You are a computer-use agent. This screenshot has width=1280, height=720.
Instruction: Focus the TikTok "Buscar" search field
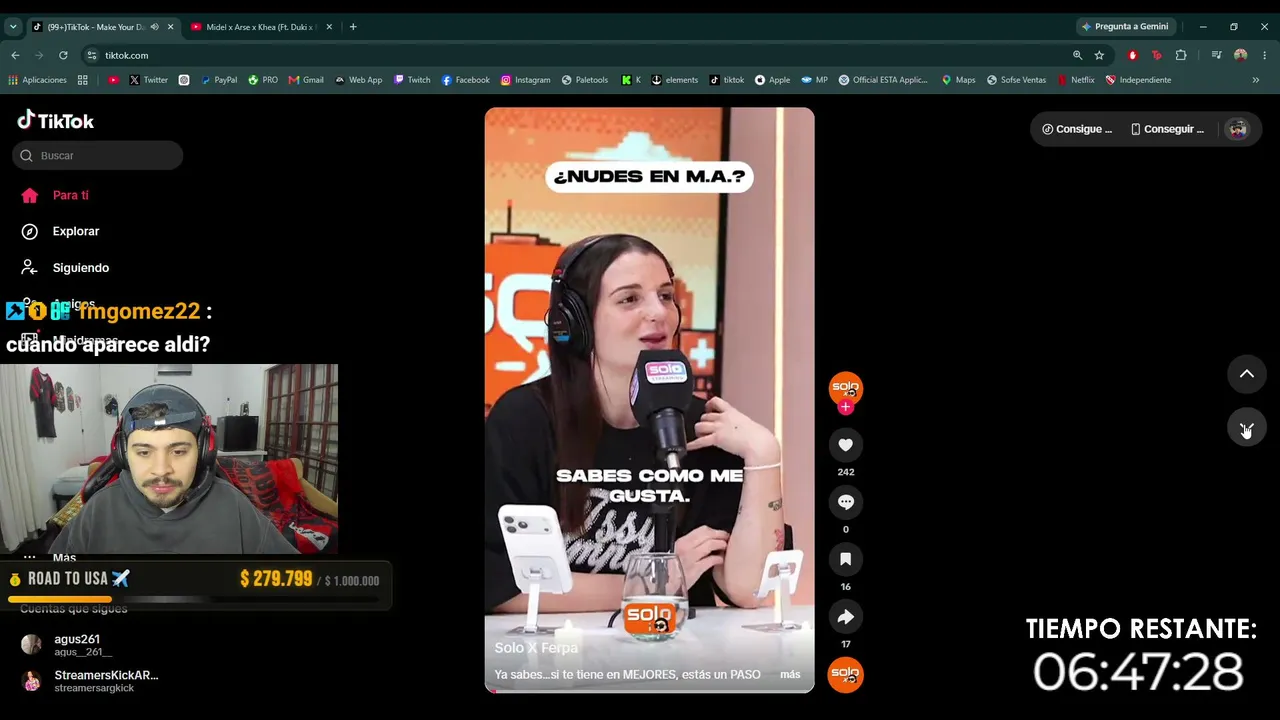(98, 155)
